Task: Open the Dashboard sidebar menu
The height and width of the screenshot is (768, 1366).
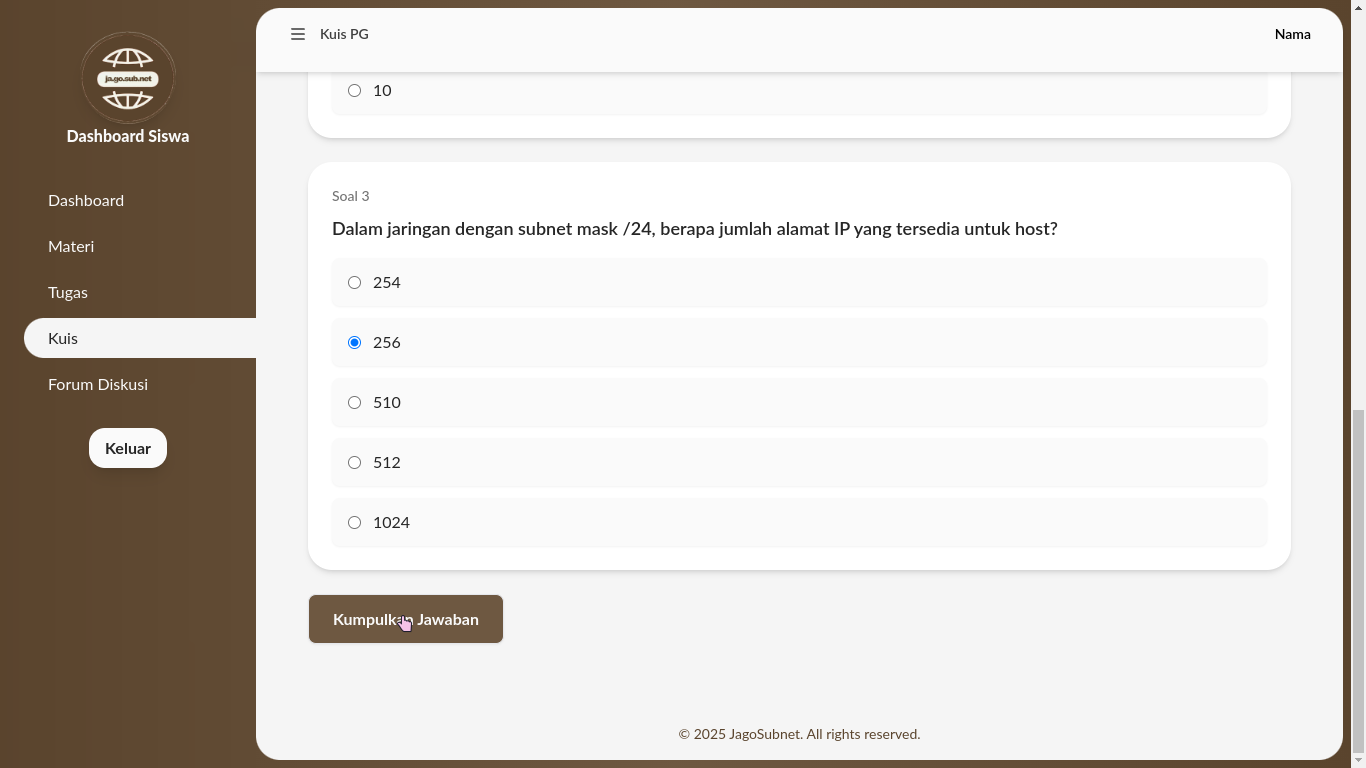Action: [86, 200]
